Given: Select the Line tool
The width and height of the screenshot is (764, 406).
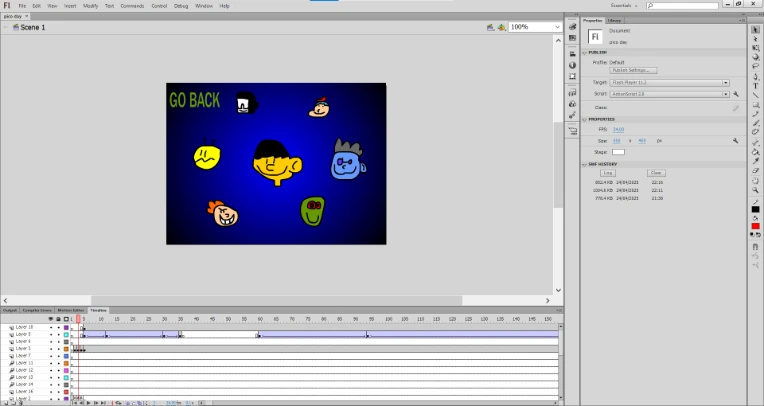Looking at the screenshot, I should pos(756,95).
